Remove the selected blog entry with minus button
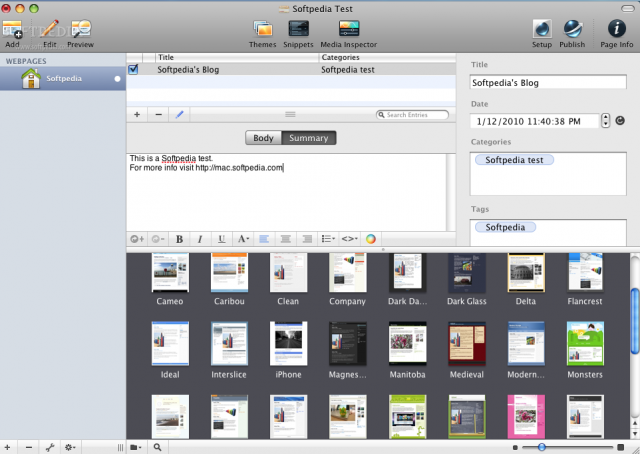This screenshot has width=640, height=454. 159,115
